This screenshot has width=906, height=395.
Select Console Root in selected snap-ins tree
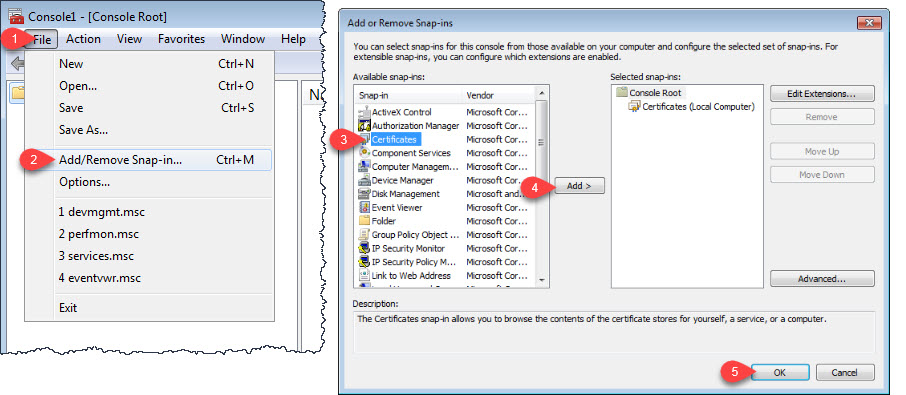pyautogui.click(x=655, y=93)
